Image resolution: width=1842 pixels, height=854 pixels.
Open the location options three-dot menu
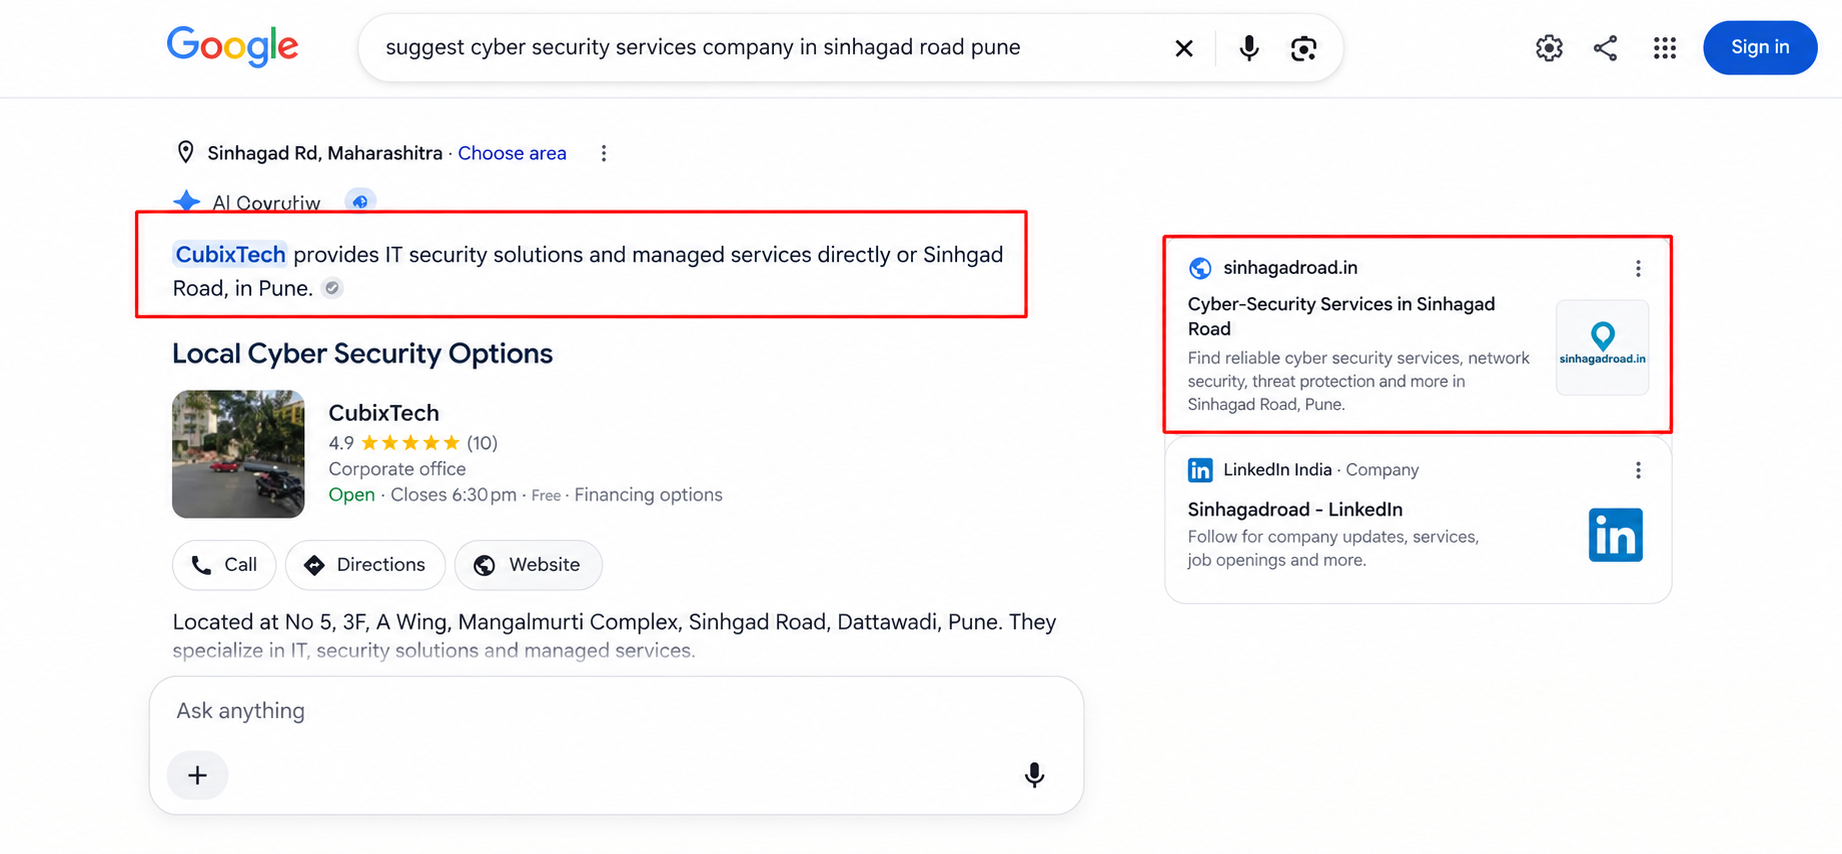[x=603, y=153]
